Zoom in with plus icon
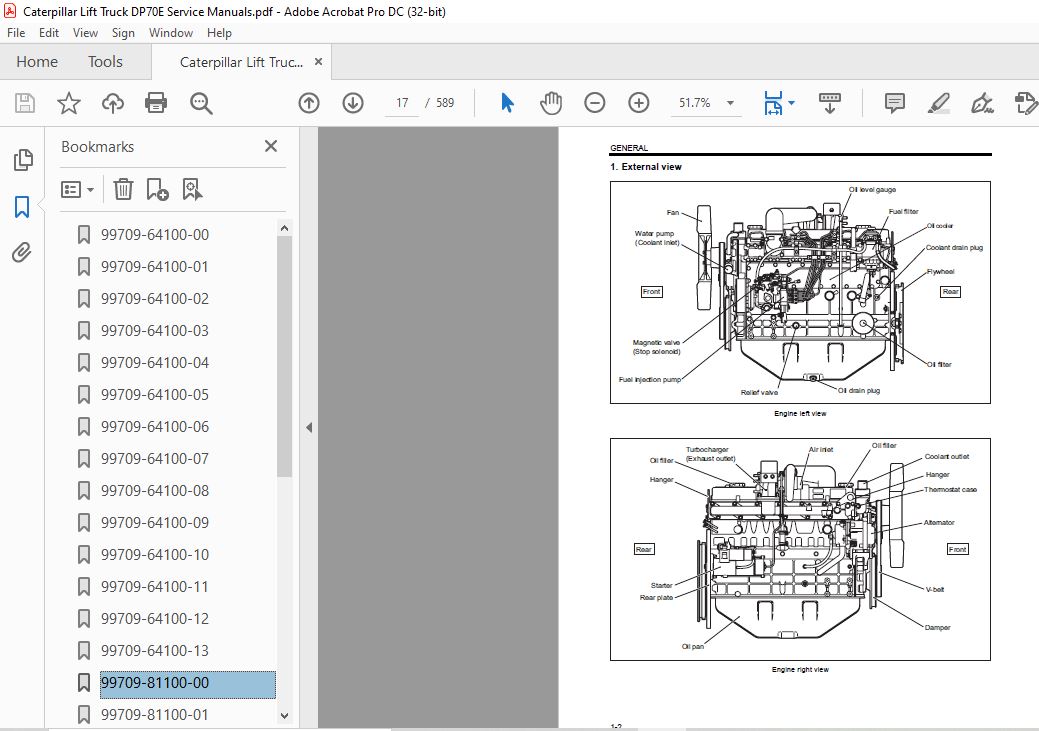 [x=638, y=103]
